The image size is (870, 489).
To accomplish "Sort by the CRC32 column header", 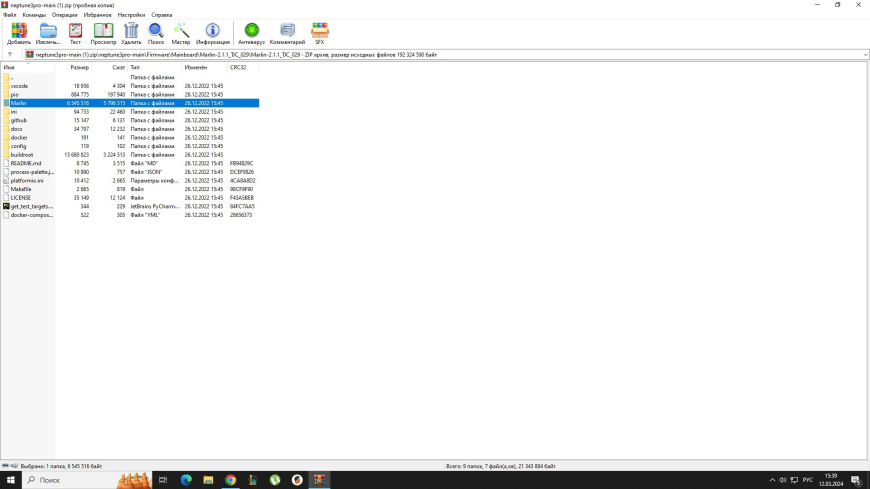I will click(243, 67).
